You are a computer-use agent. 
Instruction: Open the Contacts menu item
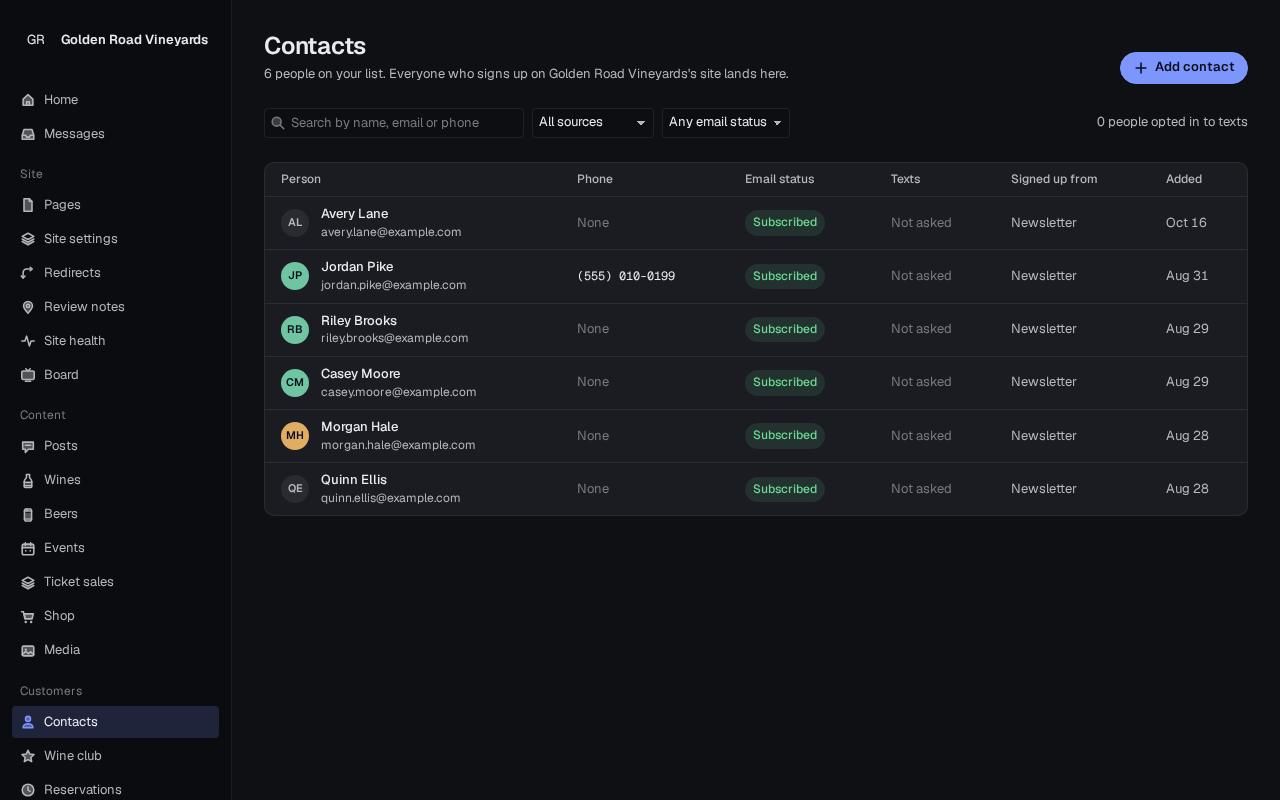[x=115, y=722]
